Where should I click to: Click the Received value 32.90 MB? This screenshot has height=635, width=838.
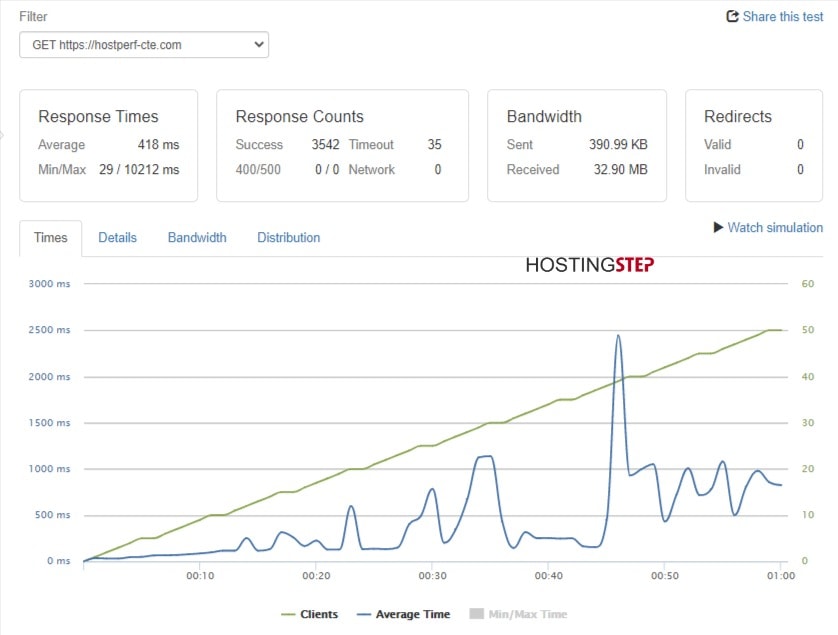pyautogui.click(x=620, y=170)
